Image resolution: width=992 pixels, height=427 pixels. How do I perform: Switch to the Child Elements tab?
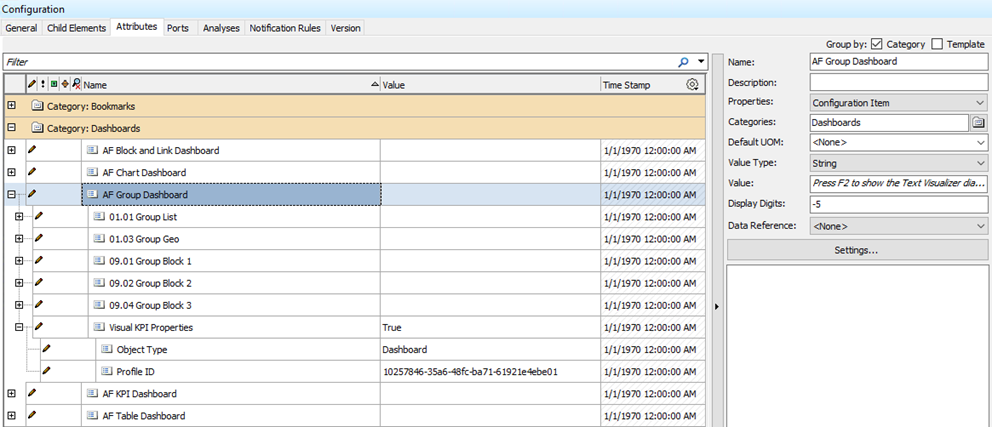(77, 28)
